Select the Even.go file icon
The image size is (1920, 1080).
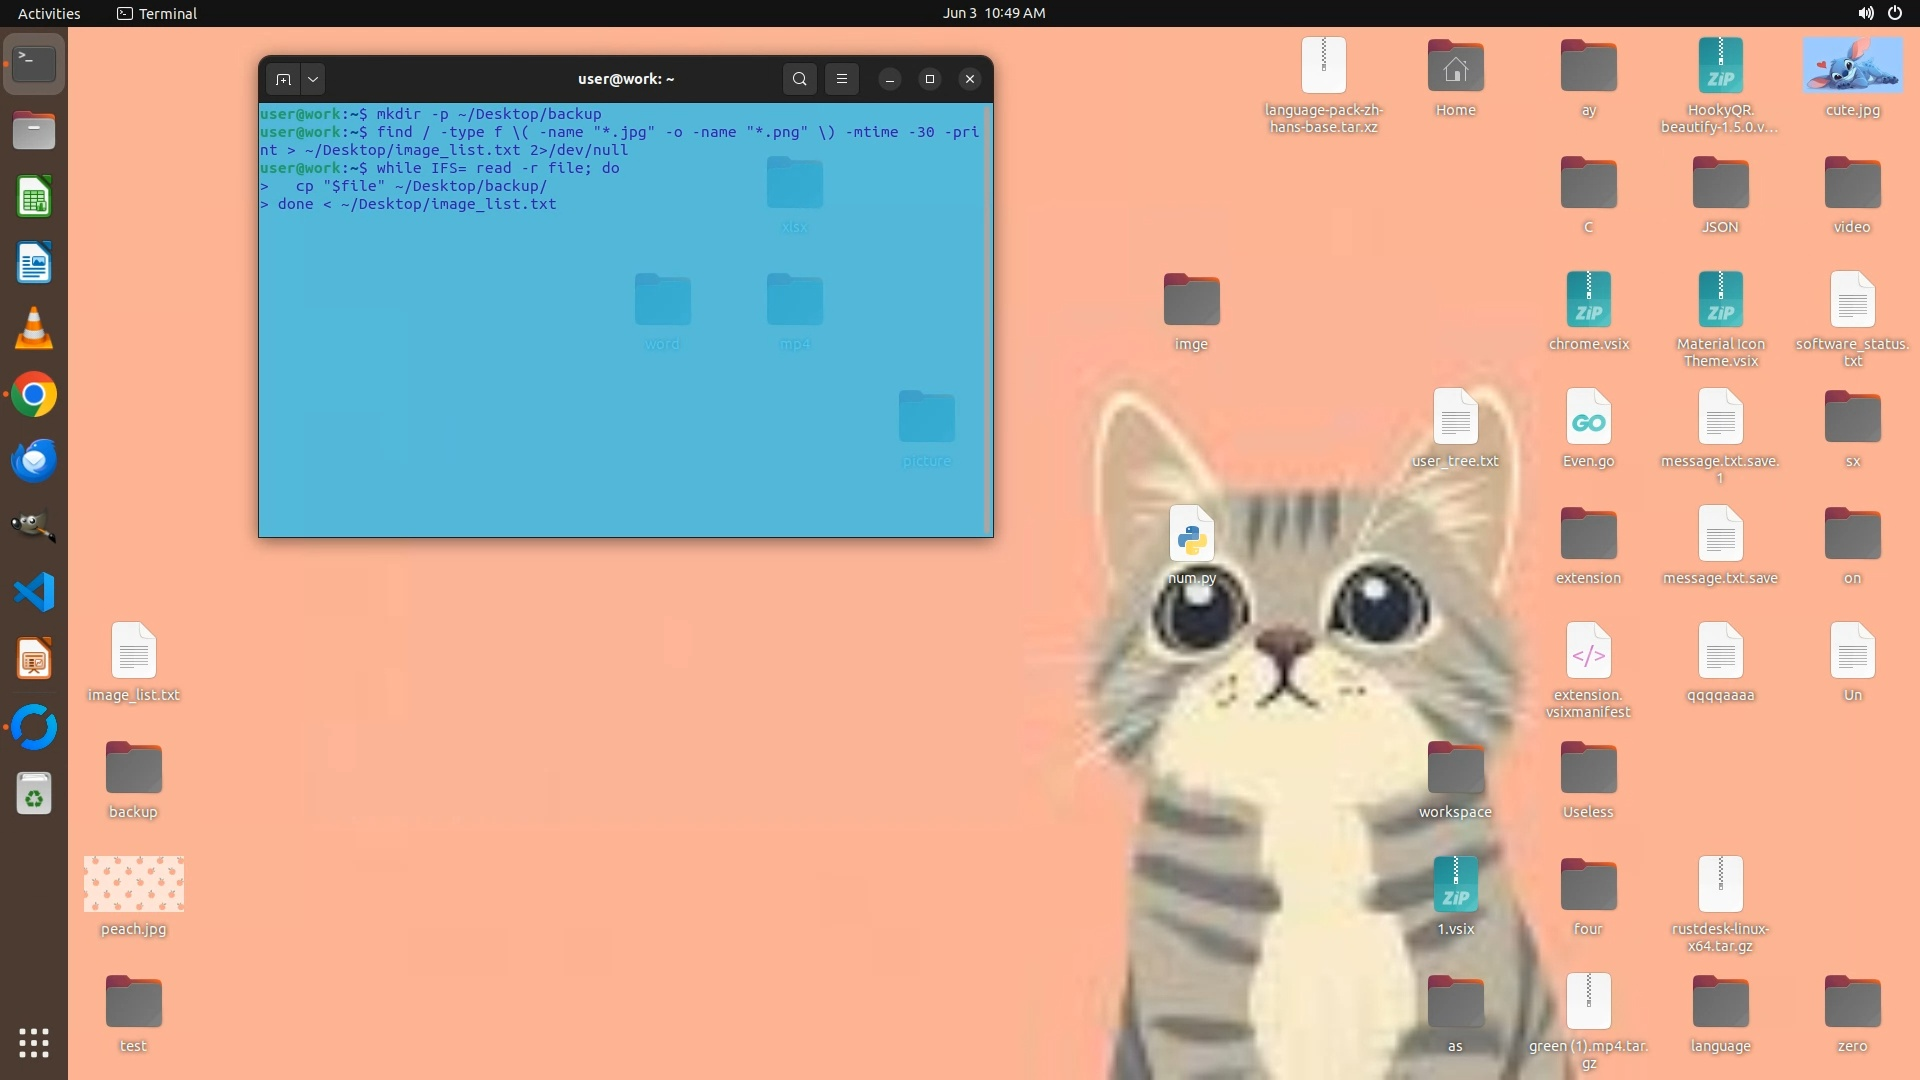[1588, 418]
